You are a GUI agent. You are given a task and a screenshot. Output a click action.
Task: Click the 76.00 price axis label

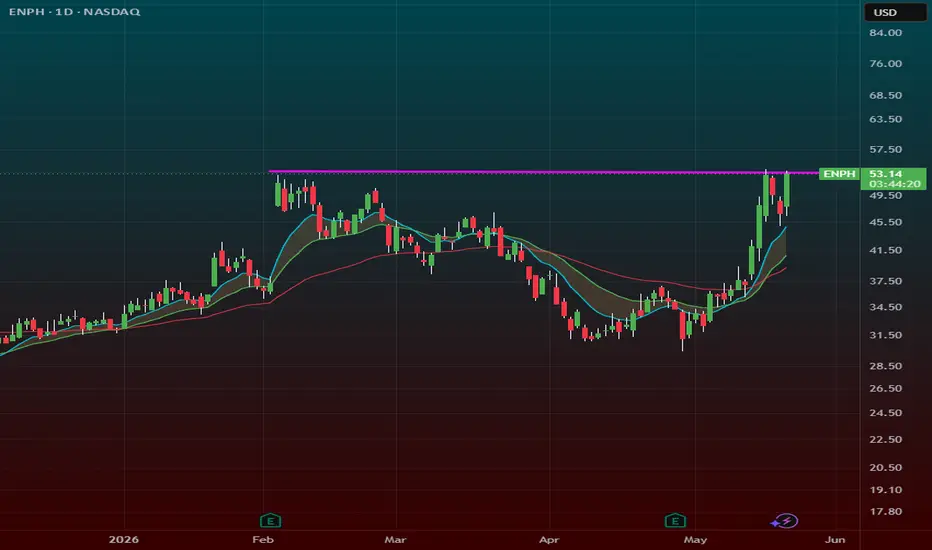pyautogui.click(x=886, y=64)
